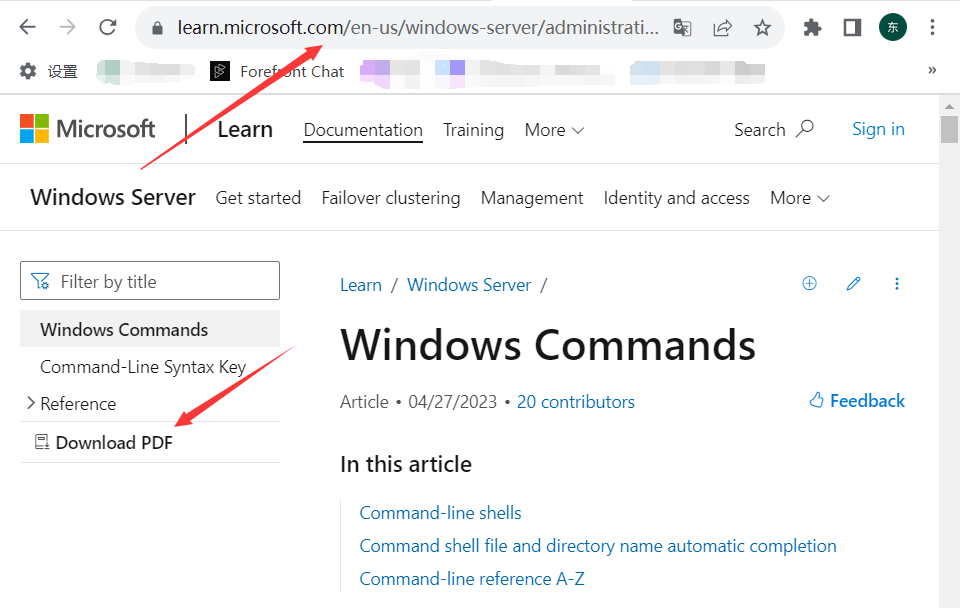Open the Get started menu item
Screen dimensions: 960x608
258,198
